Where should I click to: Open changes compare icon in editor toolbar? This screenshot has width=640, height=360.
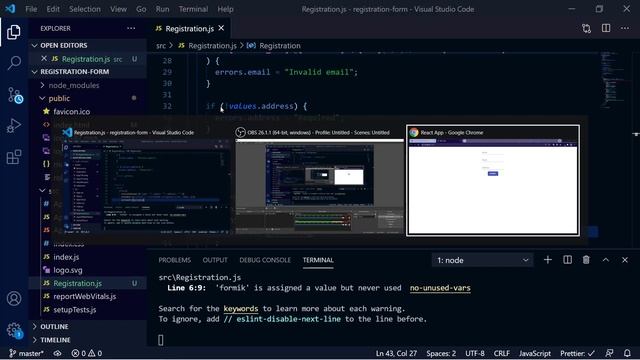click(587, 28)
